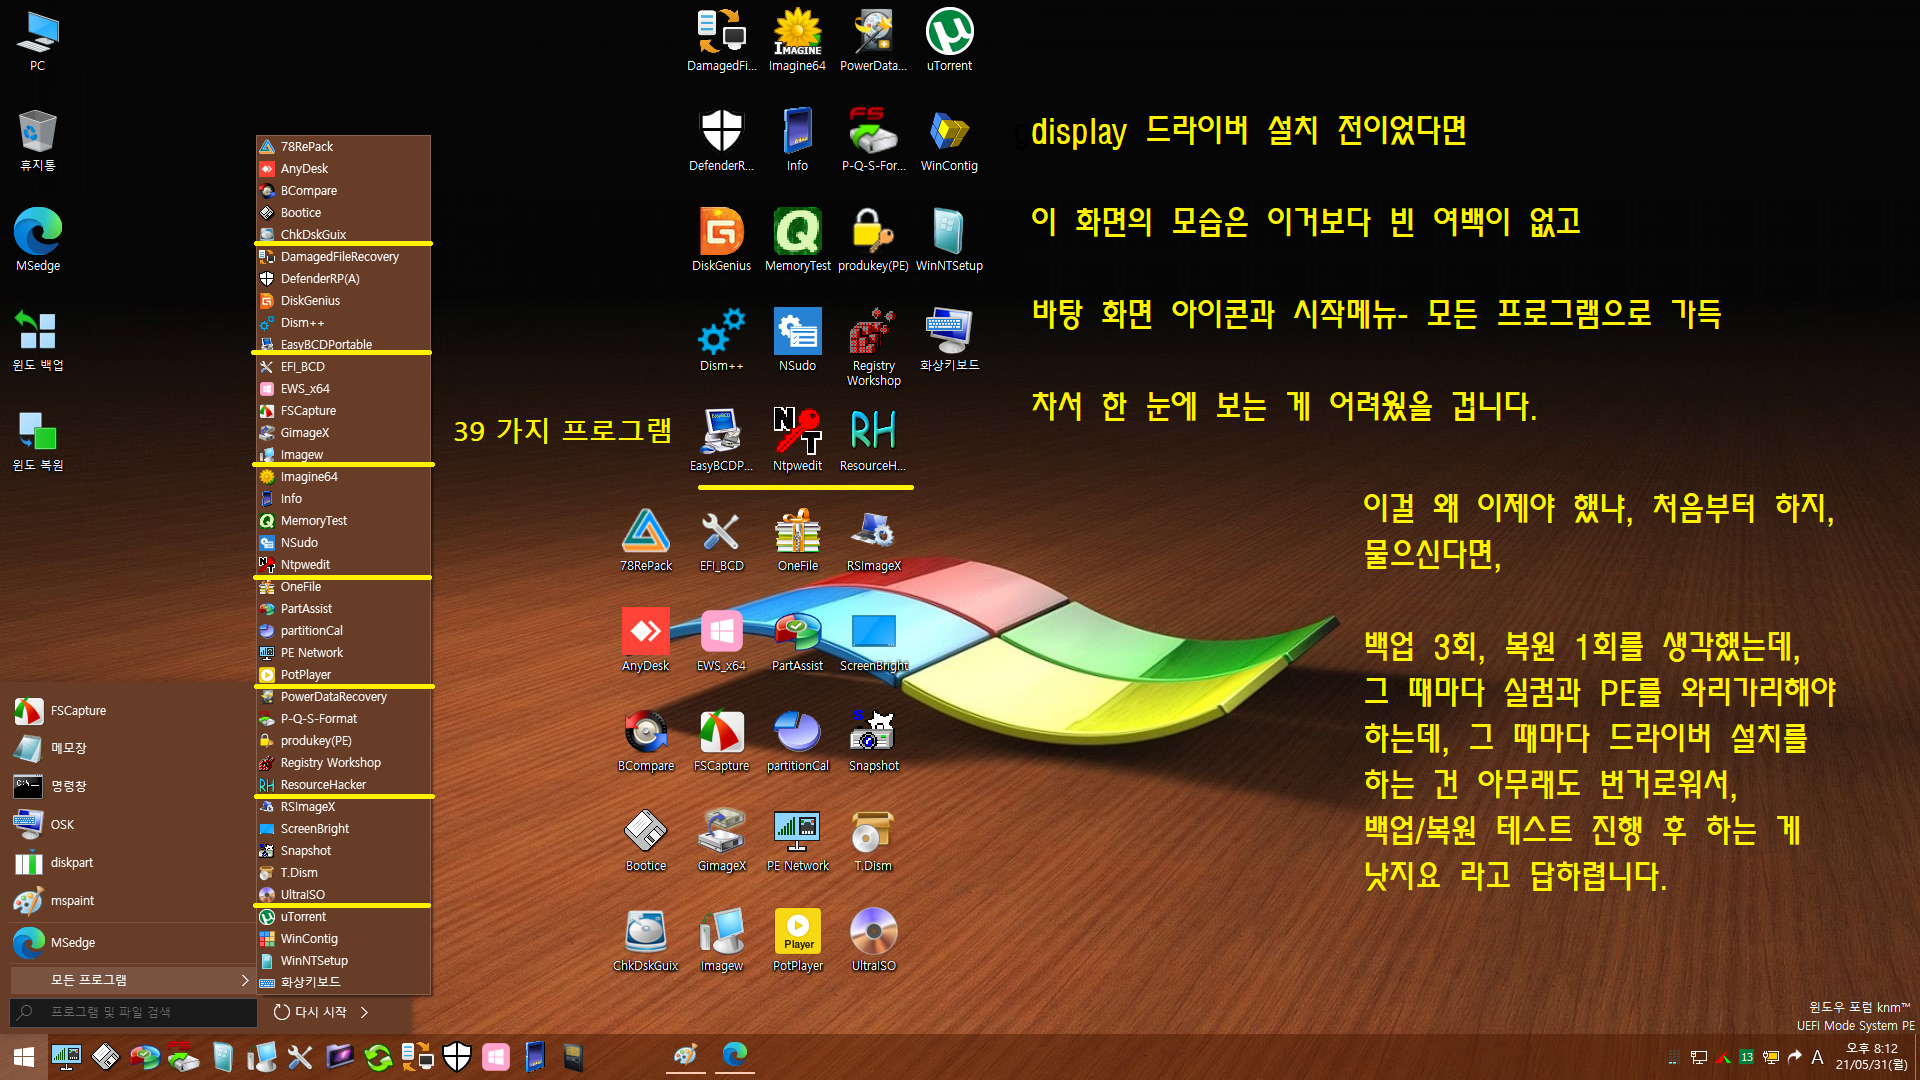Screen dimensions: 1920x1080
Task: Click the Windows Start button
Action: point(24,1057)
